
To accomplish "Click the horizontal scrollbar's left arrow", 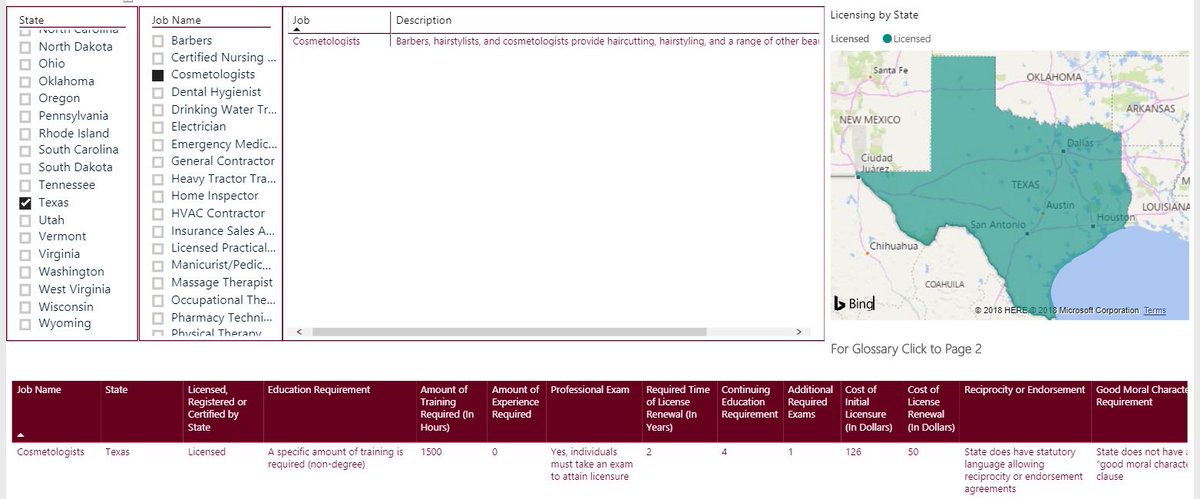I will coord(297,331).
